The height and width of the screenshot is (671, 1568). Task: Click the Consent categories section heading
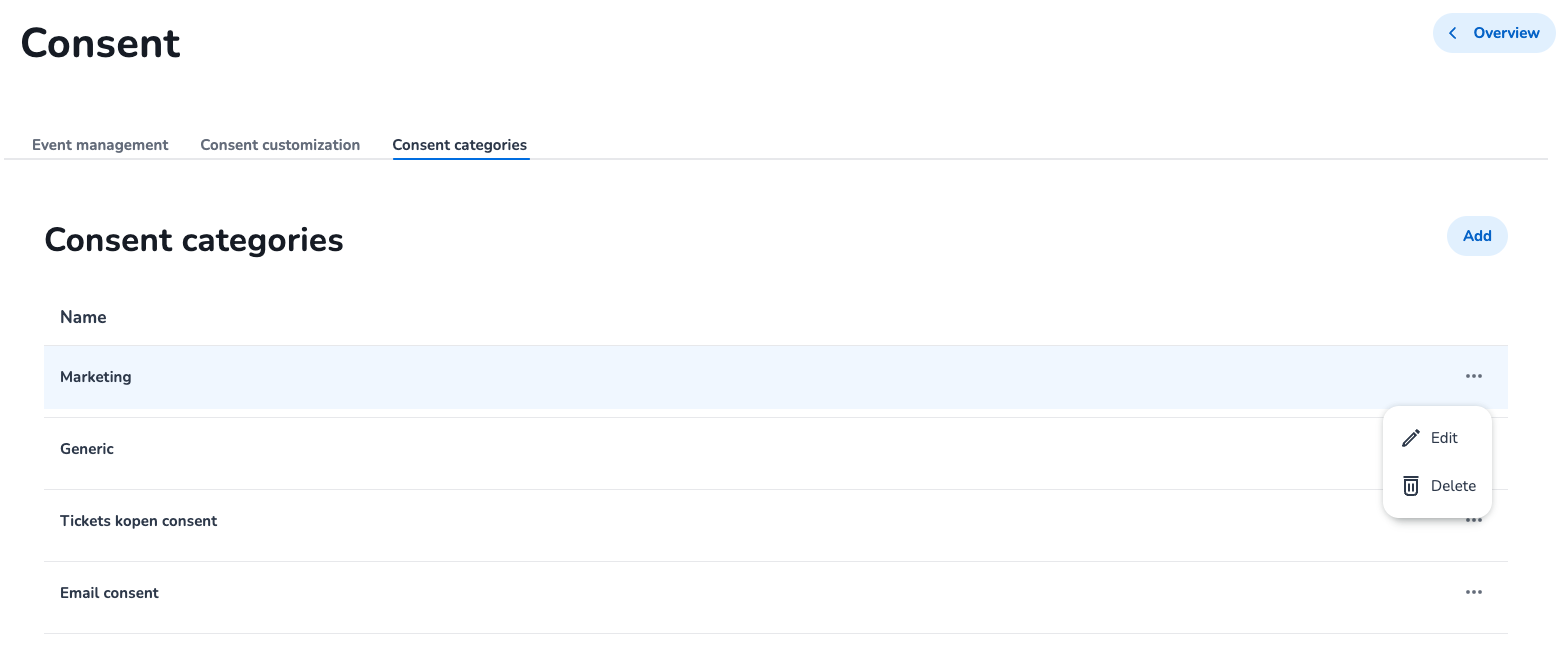click(x=194, y=240)
